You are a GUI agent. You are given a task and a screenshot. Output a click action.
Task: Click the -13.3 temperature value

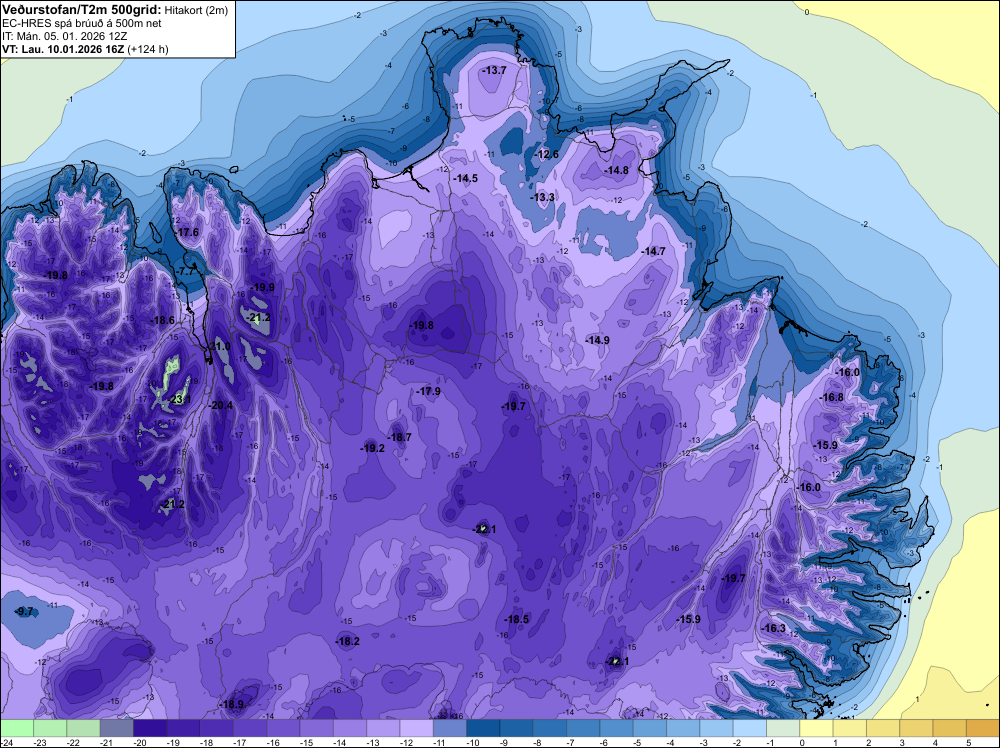542,198
